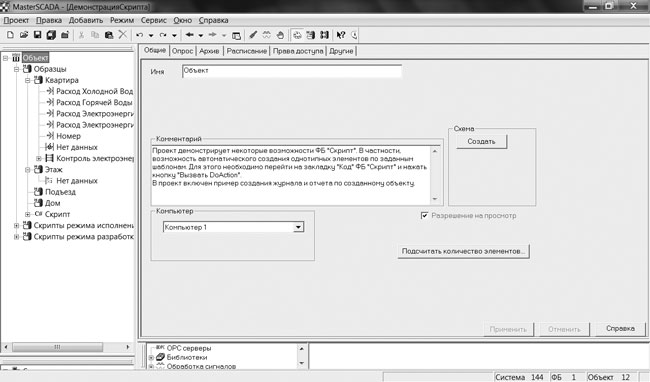Click the context help arrow-question icon
Image resolution: width=650 pixels, height=382 pixels.
click(341, 35)
